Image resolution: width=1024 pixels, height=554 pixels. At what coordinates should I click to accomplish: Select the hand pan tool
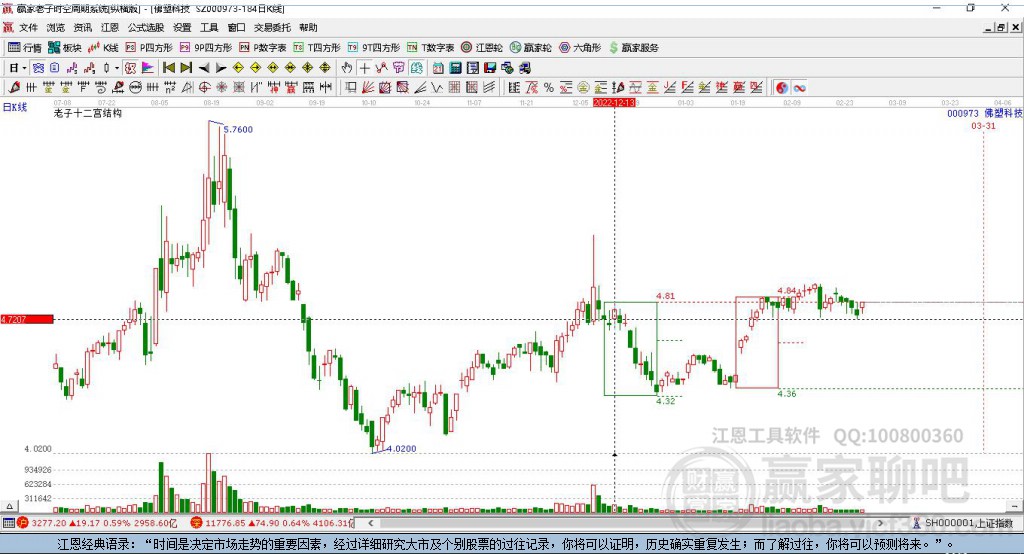(x=346, y=68)
